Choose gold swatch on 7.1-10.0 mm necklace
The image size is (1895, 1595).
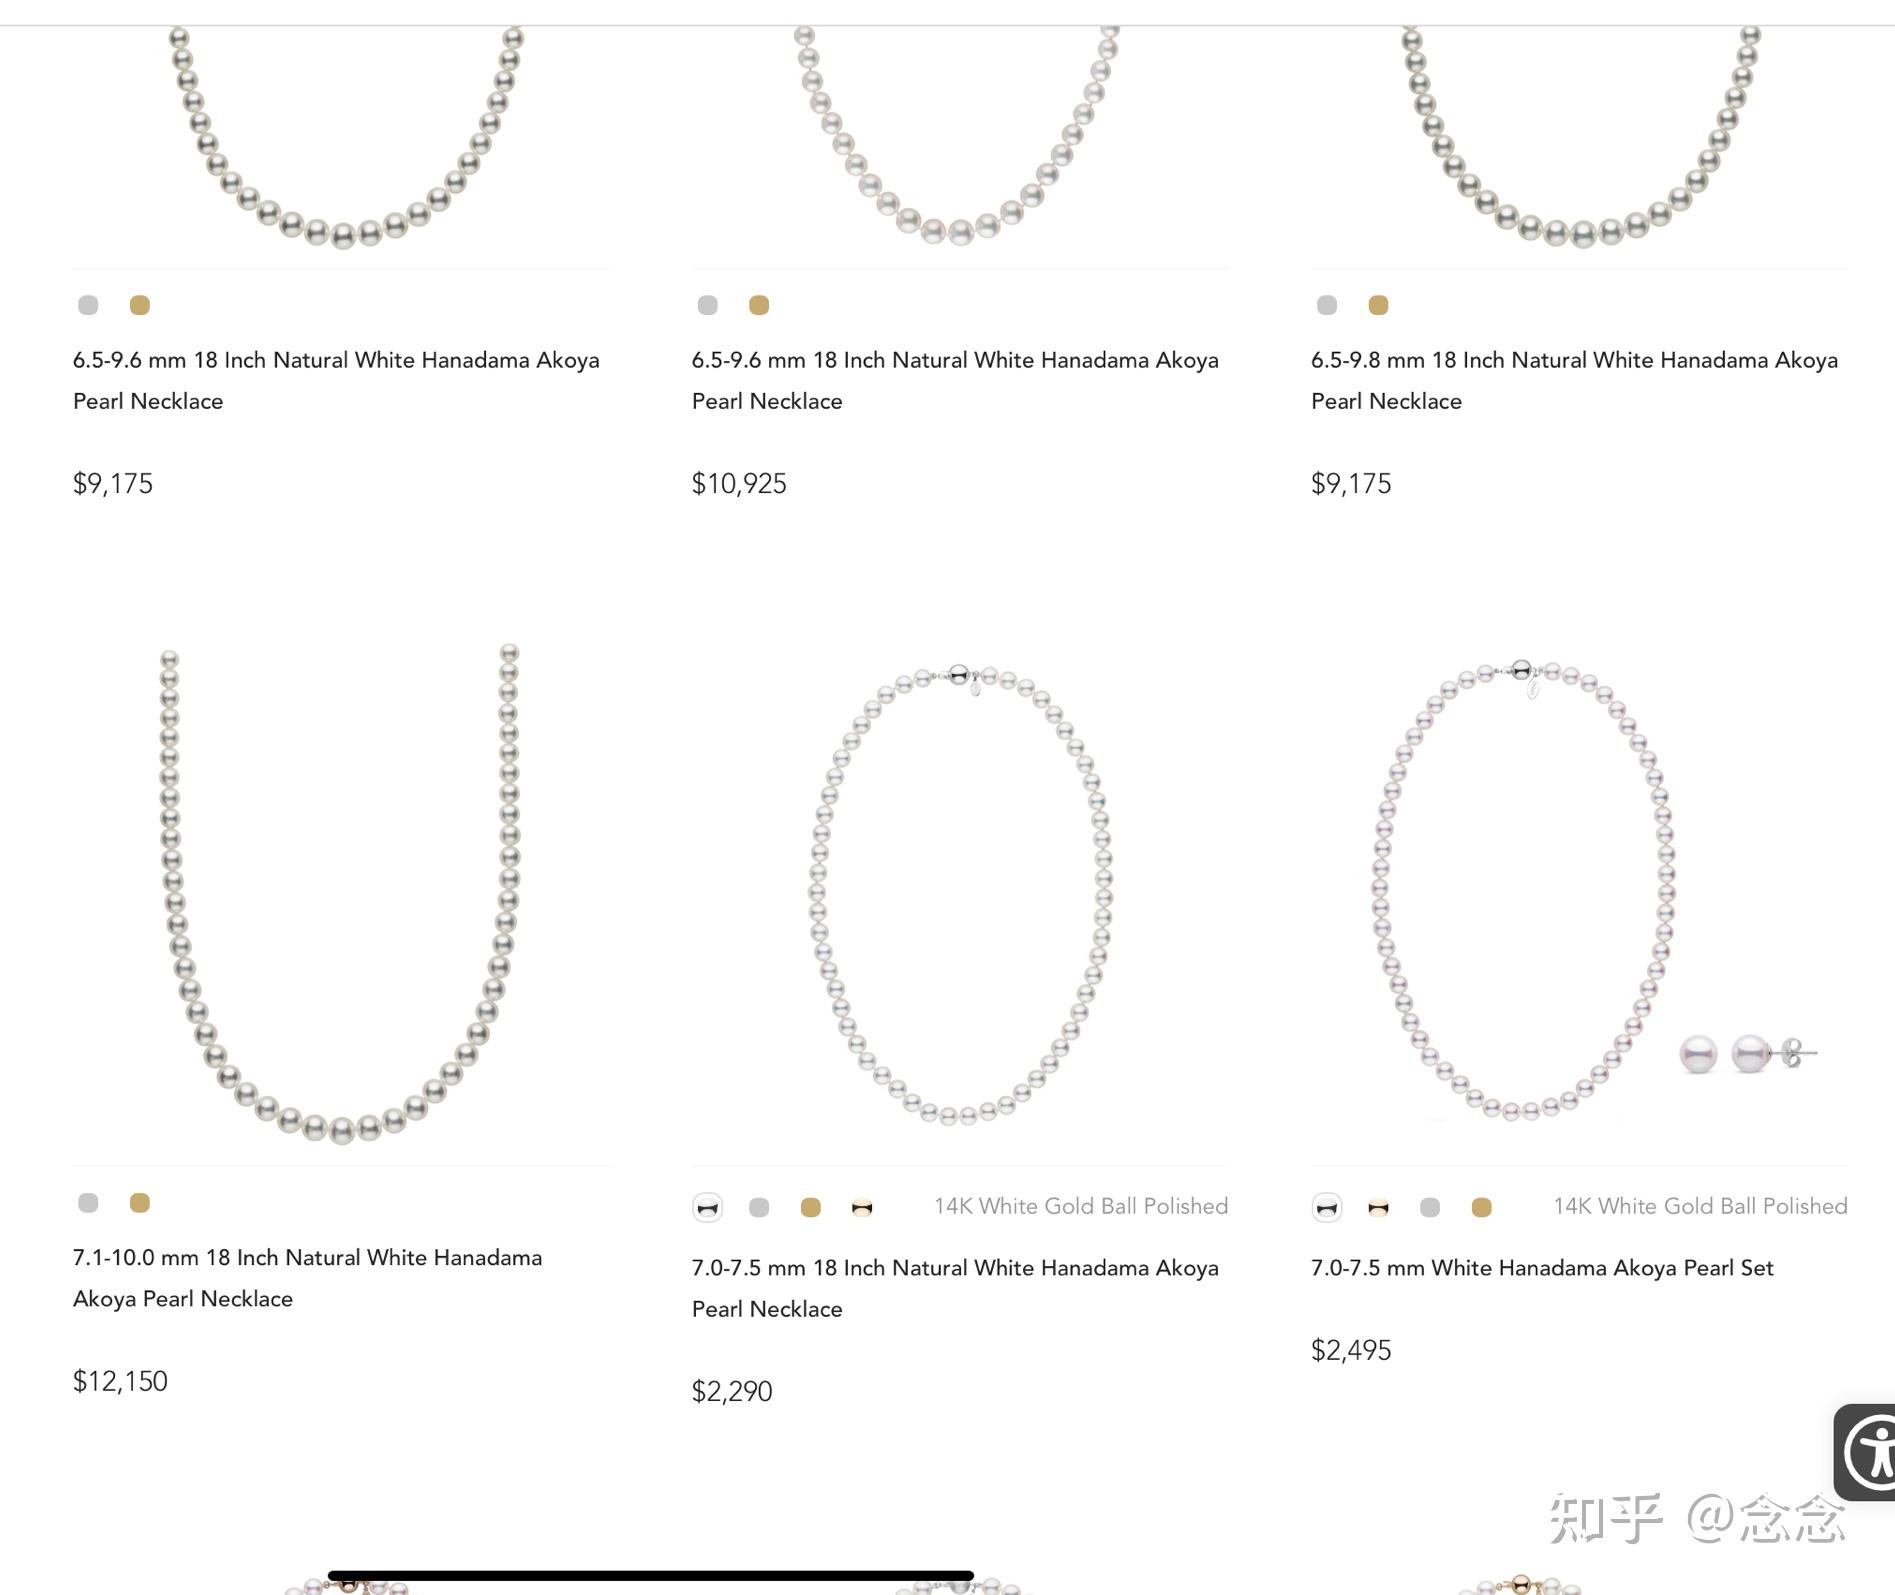click(140, 1203)
